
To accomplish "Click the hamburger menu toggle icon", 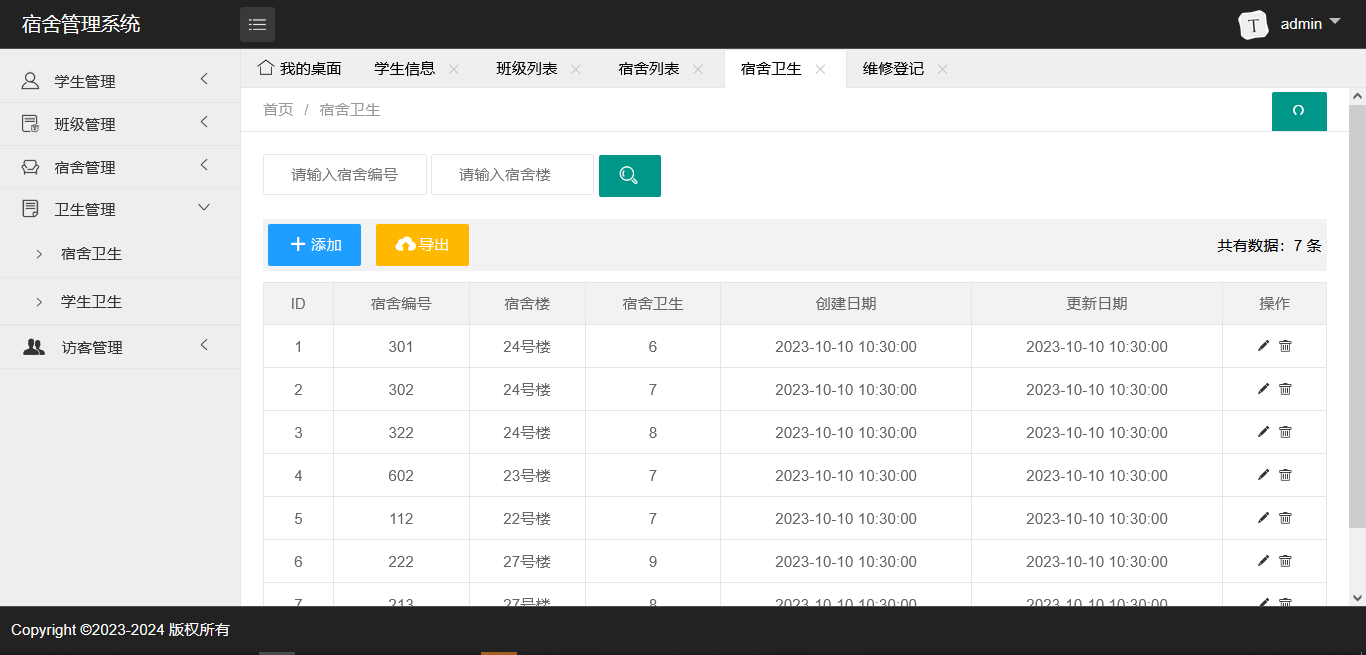I will coord(257,24).
